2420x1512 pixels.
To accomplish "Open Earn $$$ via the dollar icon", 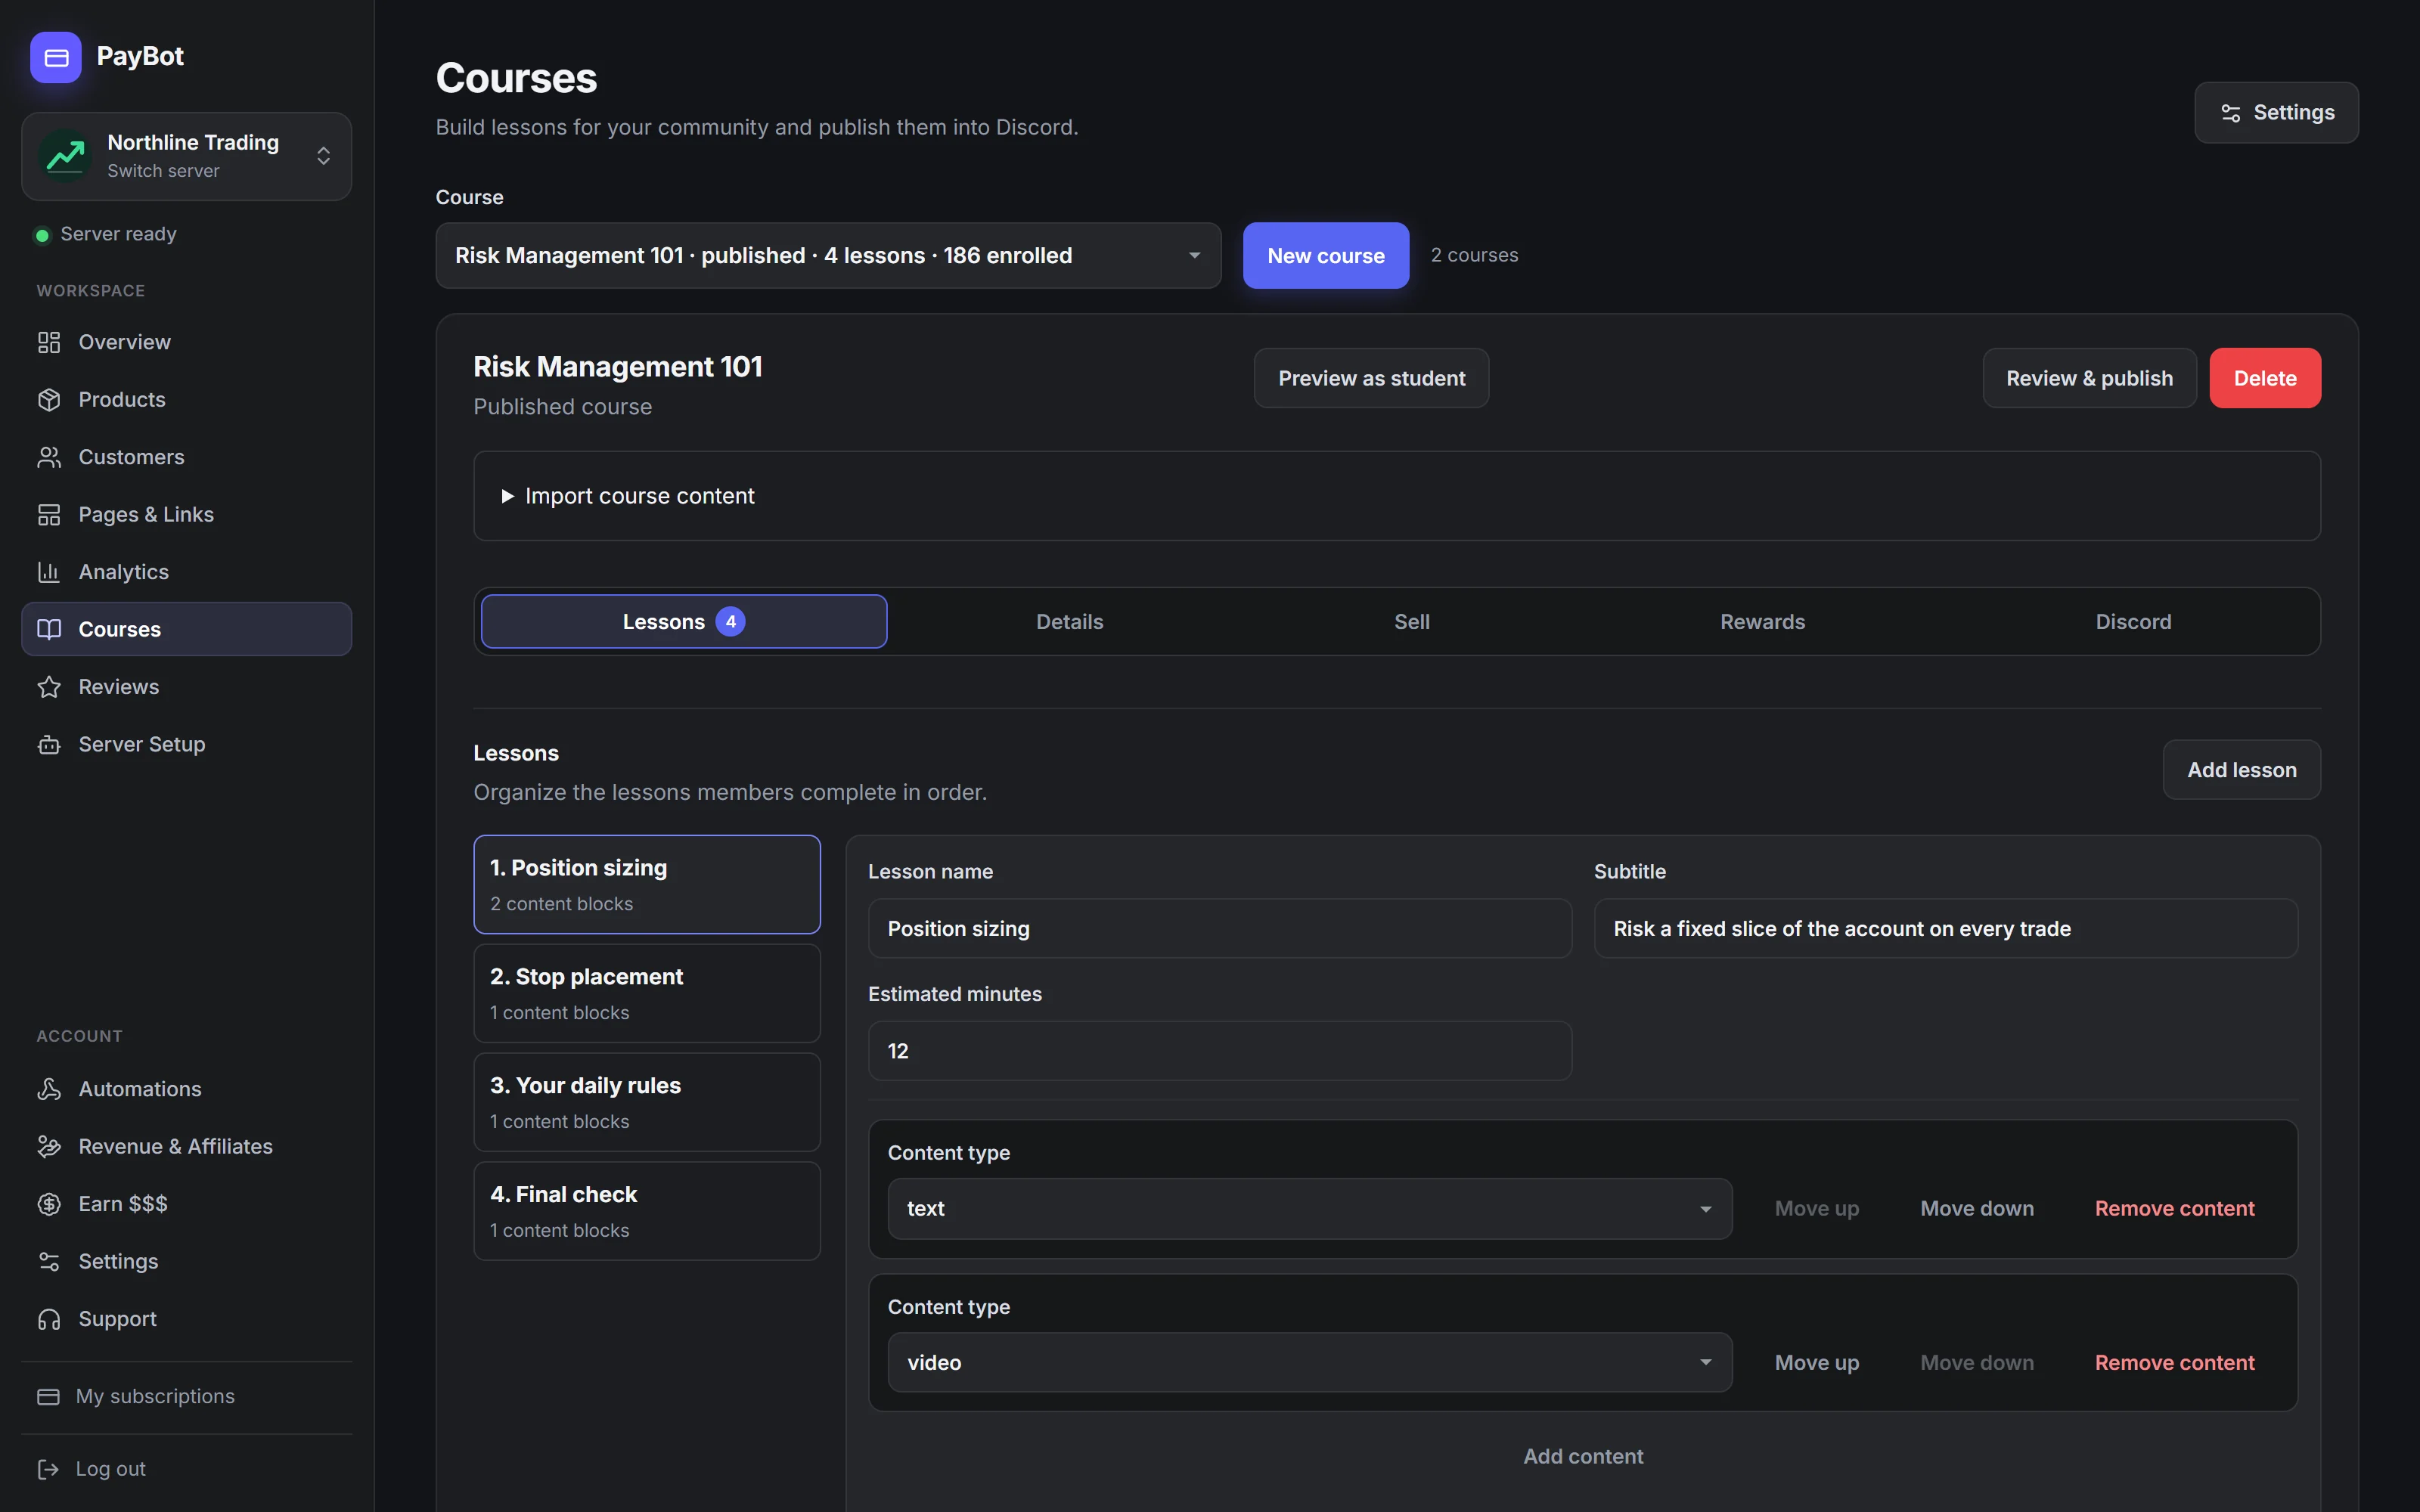I will pyautogui.click(x=49, y=1204).
